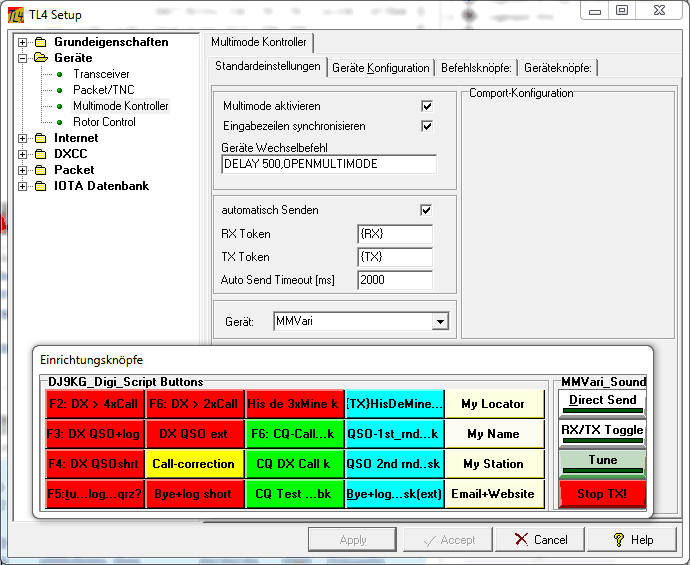
Task: Click the CQ Test ...bk button
Action: tap(294, 494)
